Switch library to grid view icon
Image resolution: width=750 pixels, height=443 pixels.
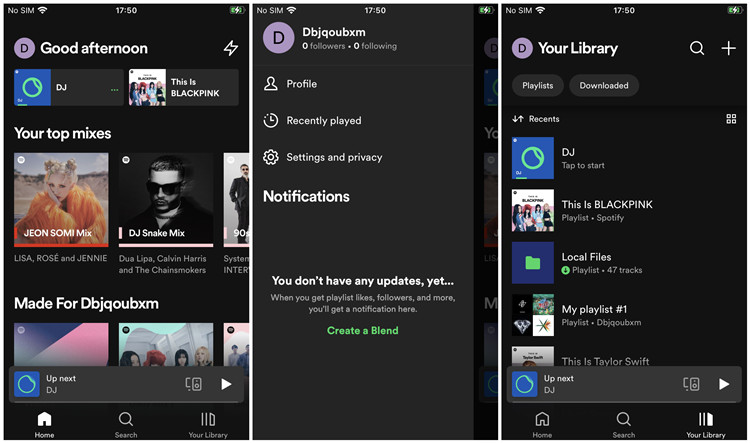[x=731, y=119]
